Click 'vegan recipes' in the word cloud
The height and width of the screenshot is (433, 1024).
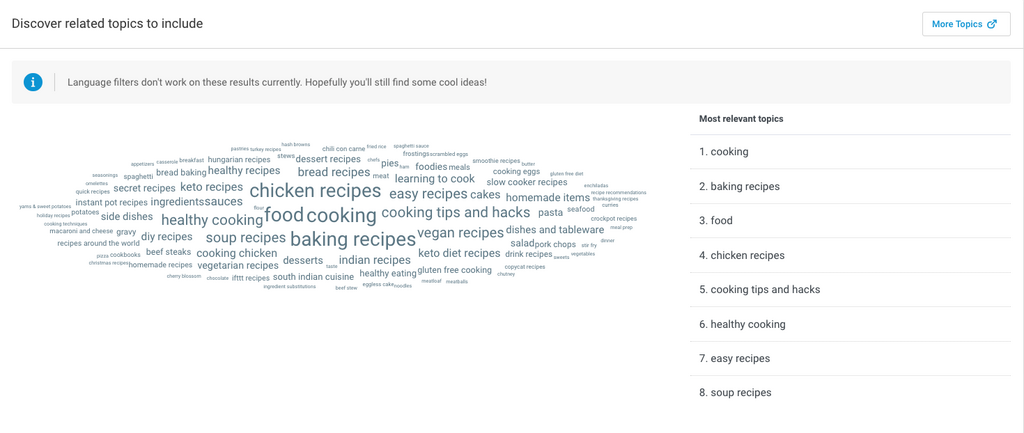460,233
